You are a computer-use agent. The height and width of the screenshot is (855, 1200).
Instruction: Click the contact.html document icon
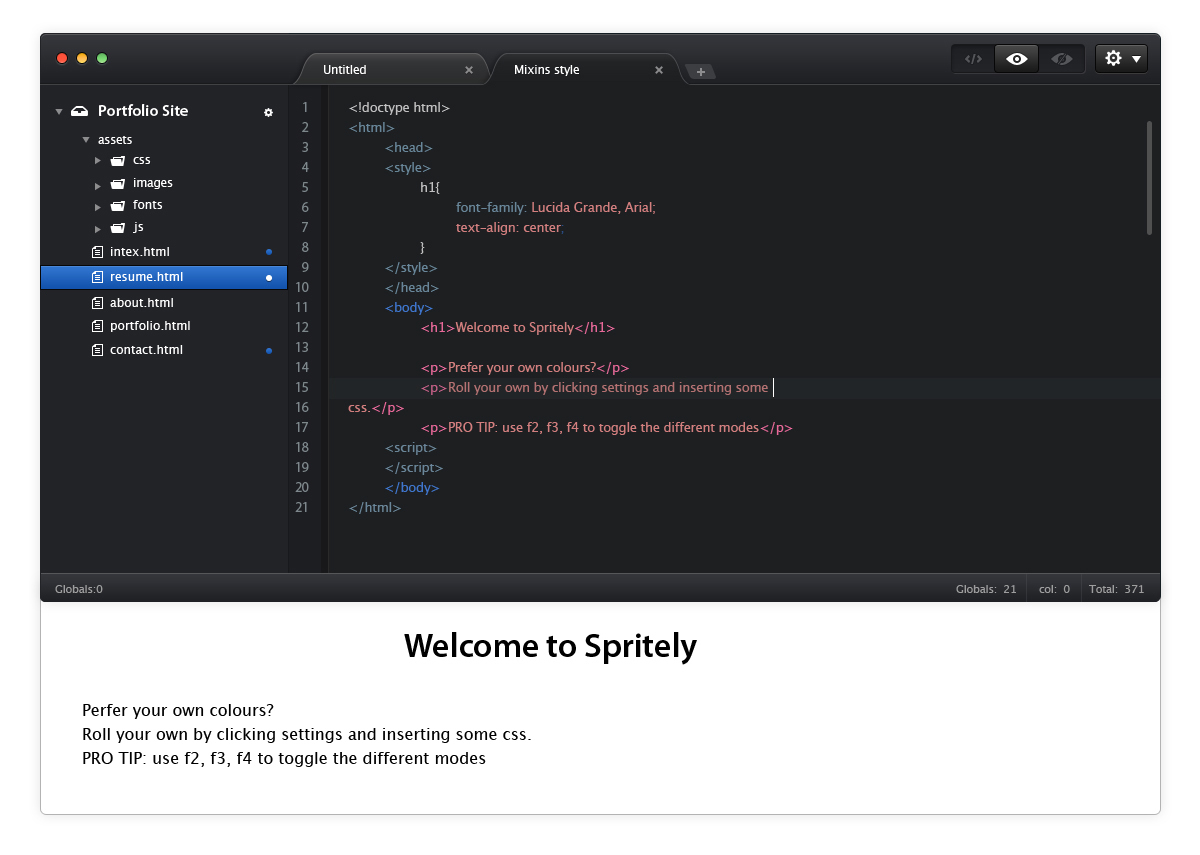pyautogui.click(x=97, y=350)
